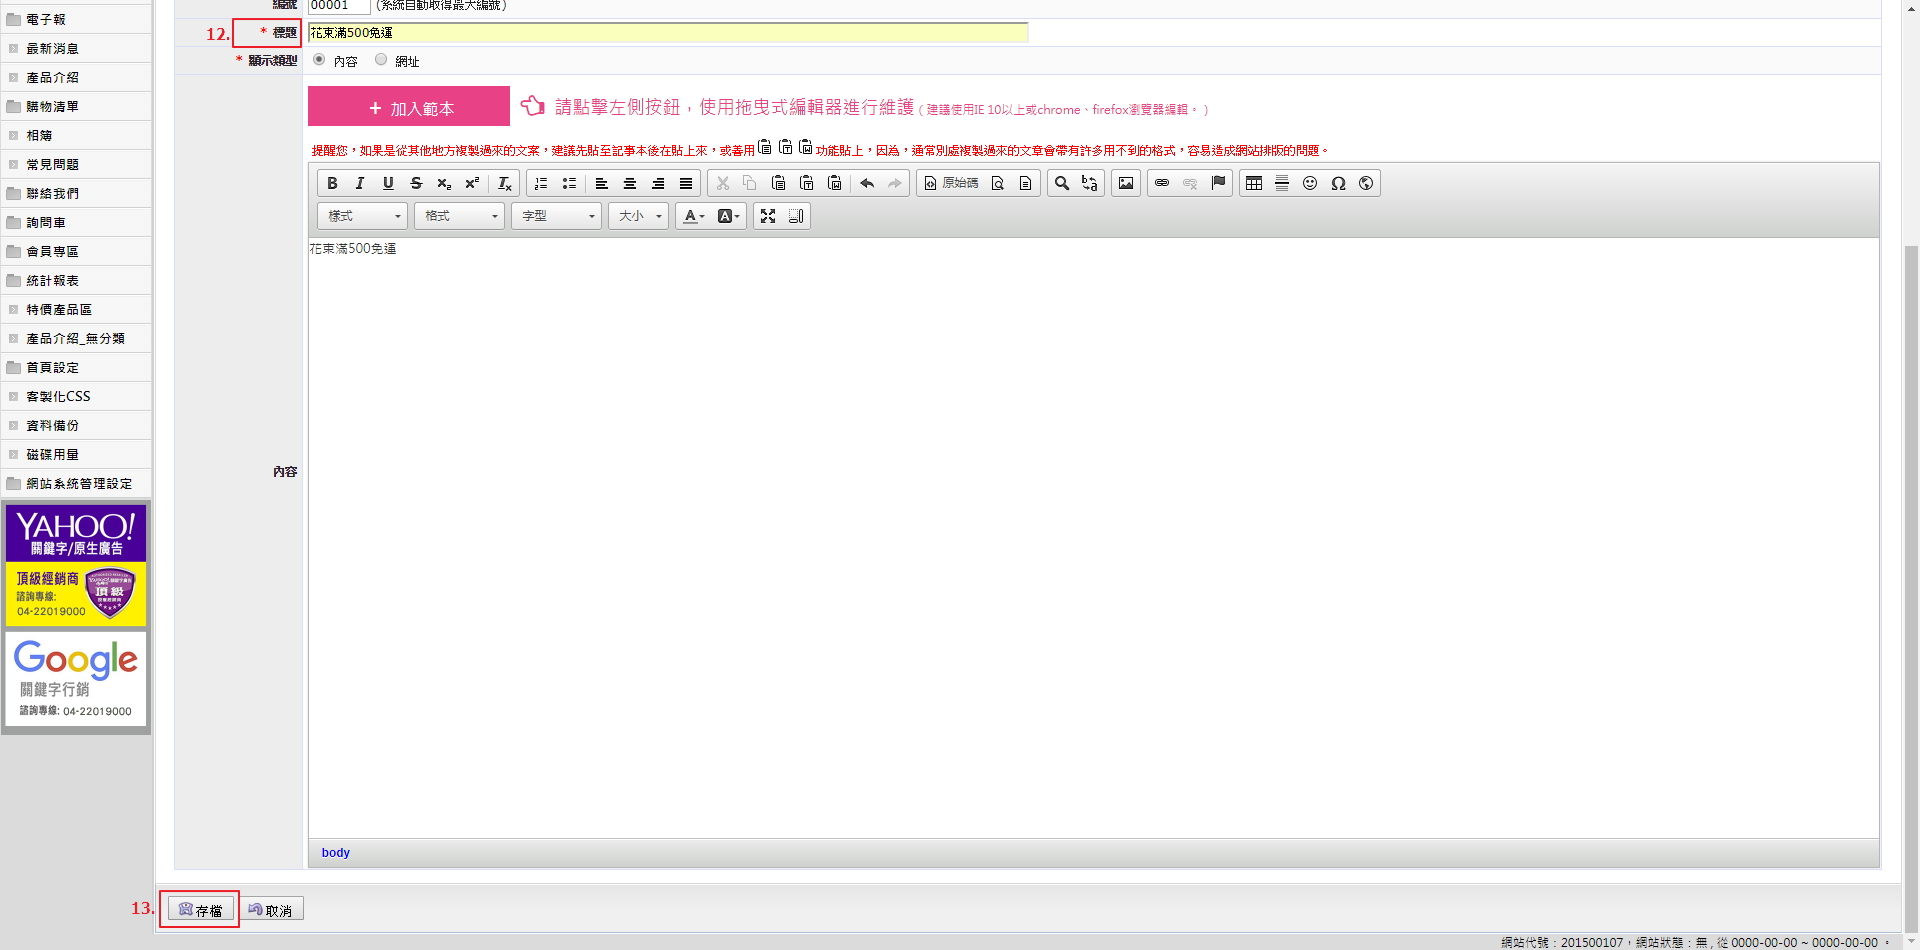The image size is (1920, 950).
Task: Select the 網址 display type radio button
Action: (381, 60)
